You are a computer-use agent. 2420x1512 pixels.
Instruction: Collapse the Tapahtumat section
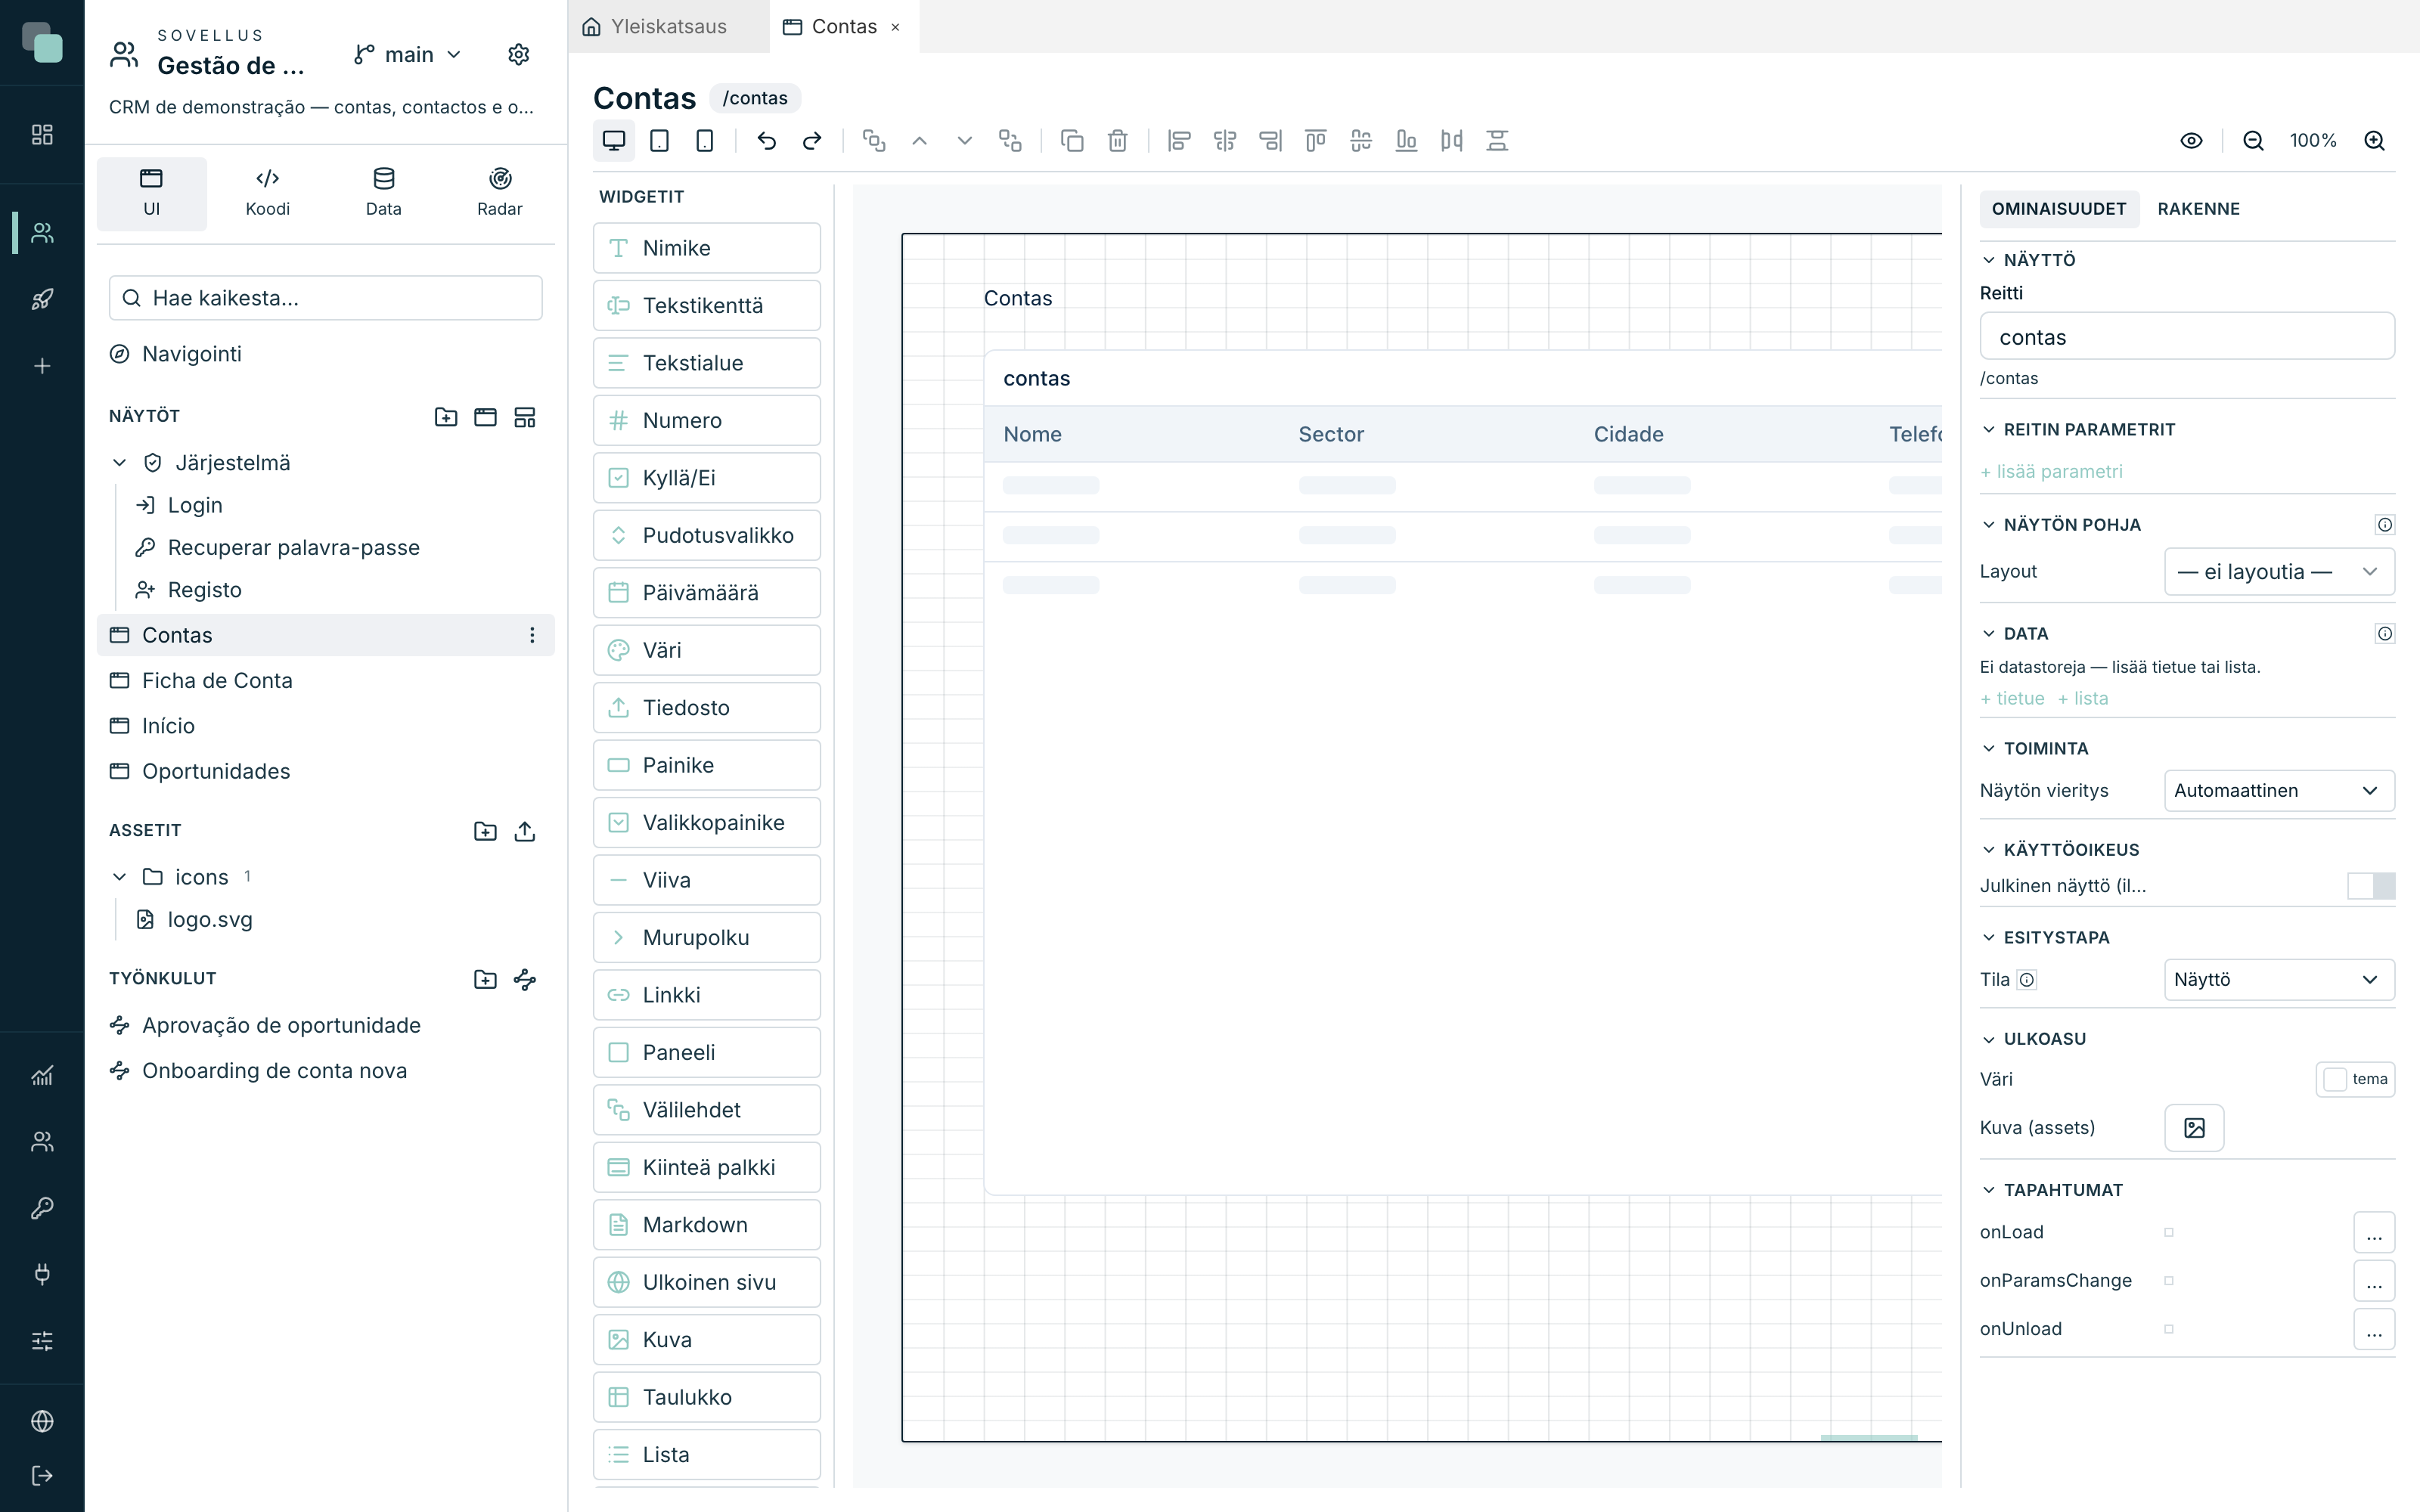1989,1190
